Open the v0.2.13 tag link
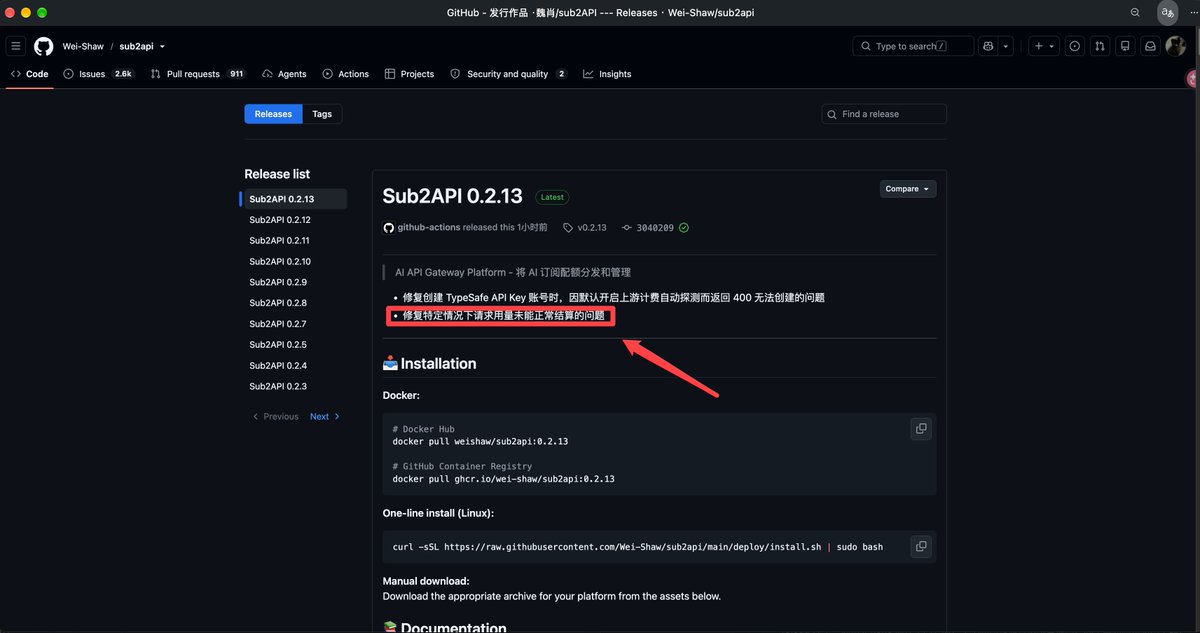 [585, 228]
